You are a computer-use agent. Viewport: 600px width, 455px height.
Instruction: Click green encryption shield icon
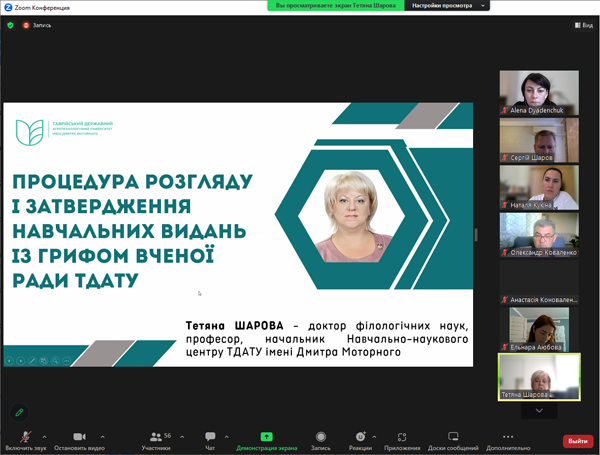pos(10,25)
